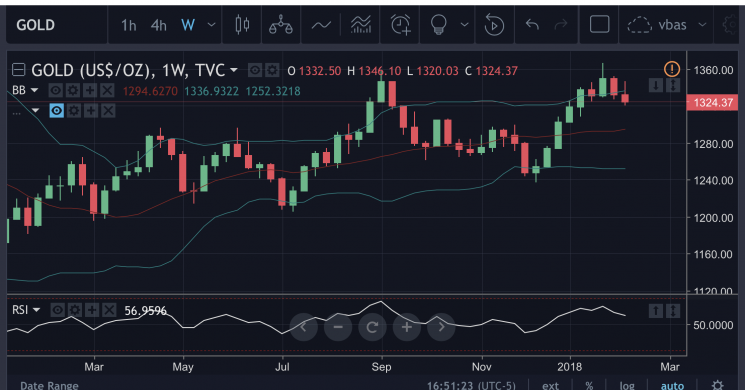This screenshot has height=390, width=745.
Task: Start bar replay mode
Action: pyautogui.click(x=494, y=25)
